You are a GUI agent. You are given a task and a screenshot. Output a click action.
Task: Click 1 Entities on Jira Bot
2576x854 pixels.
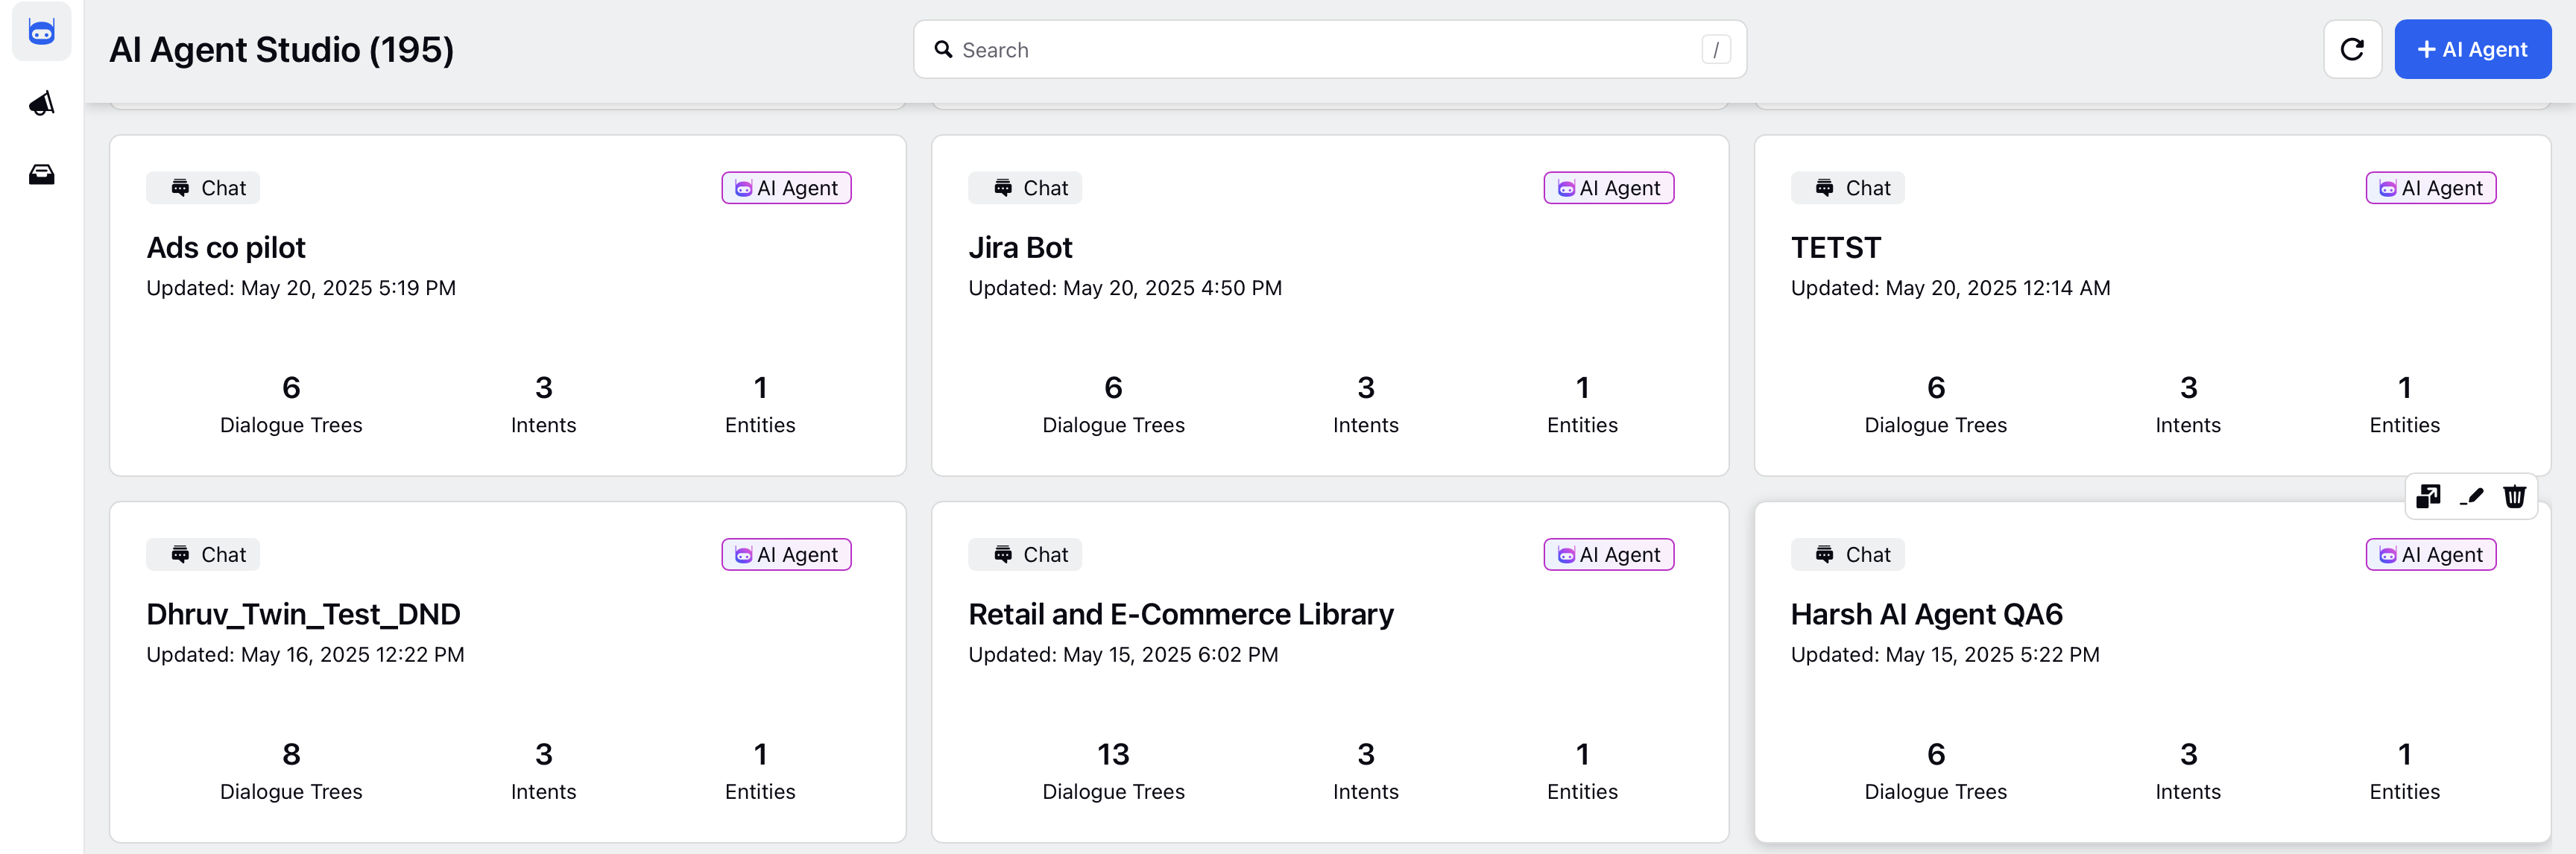(1582, 404)
